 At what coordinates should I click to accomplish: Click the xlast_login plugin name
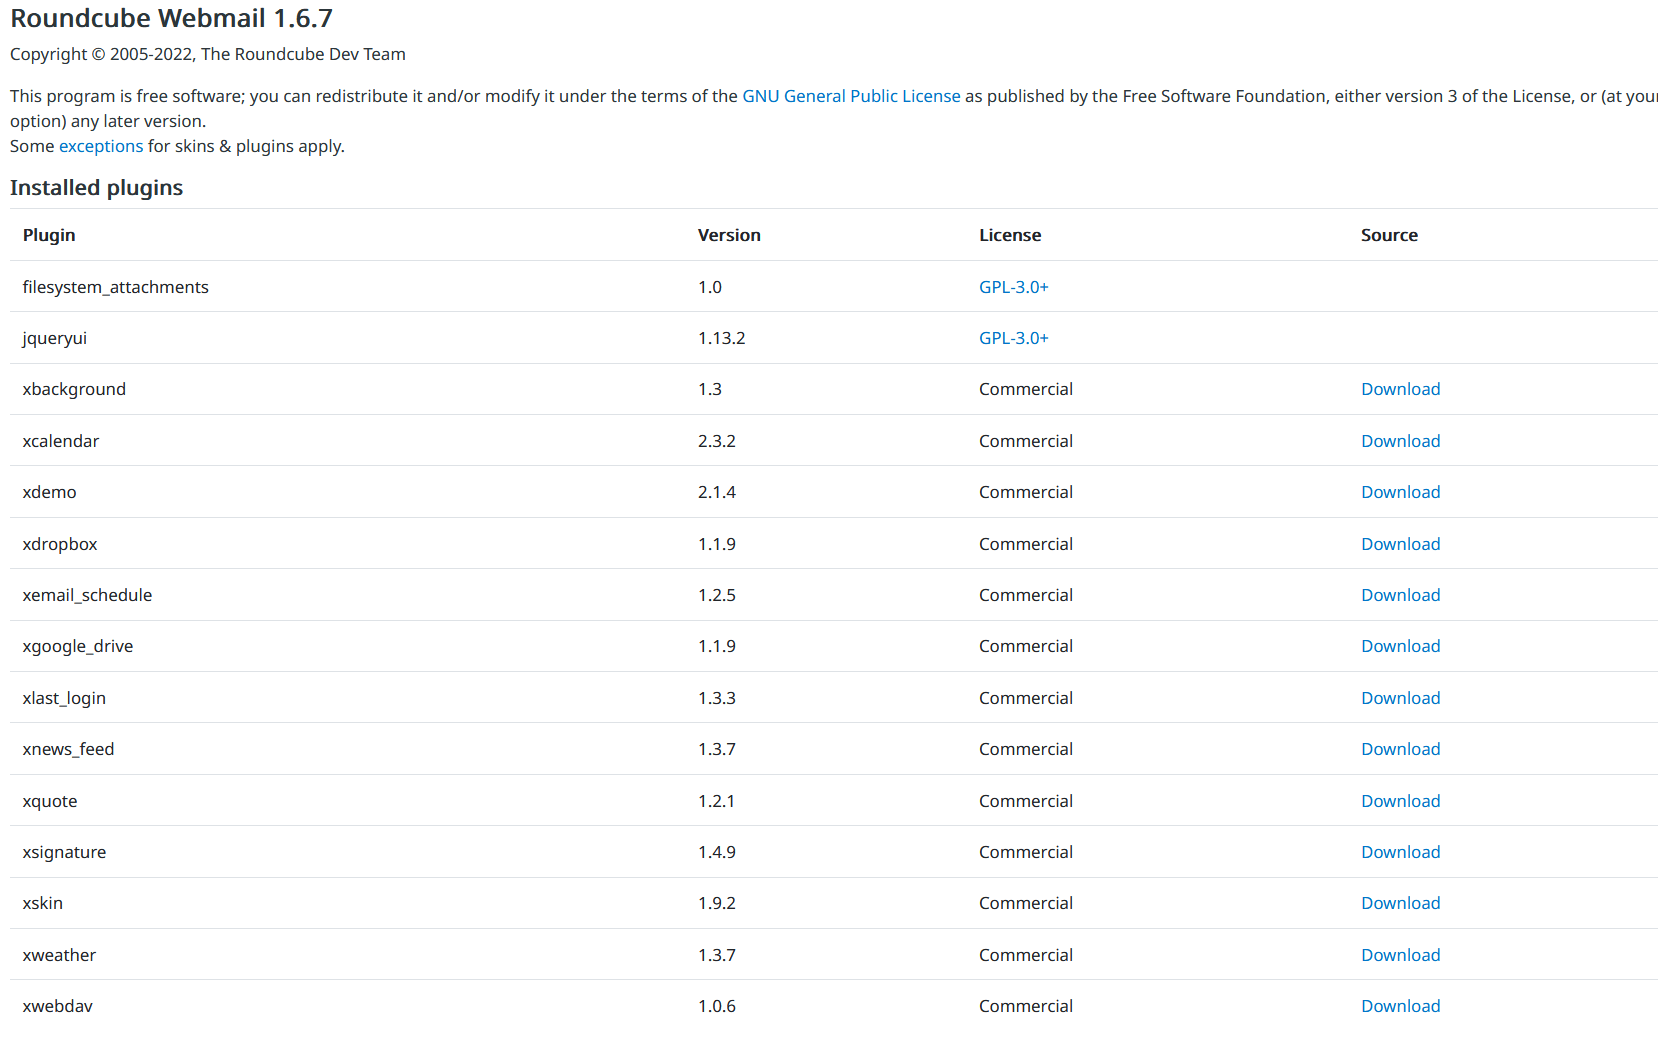[64, 698]
